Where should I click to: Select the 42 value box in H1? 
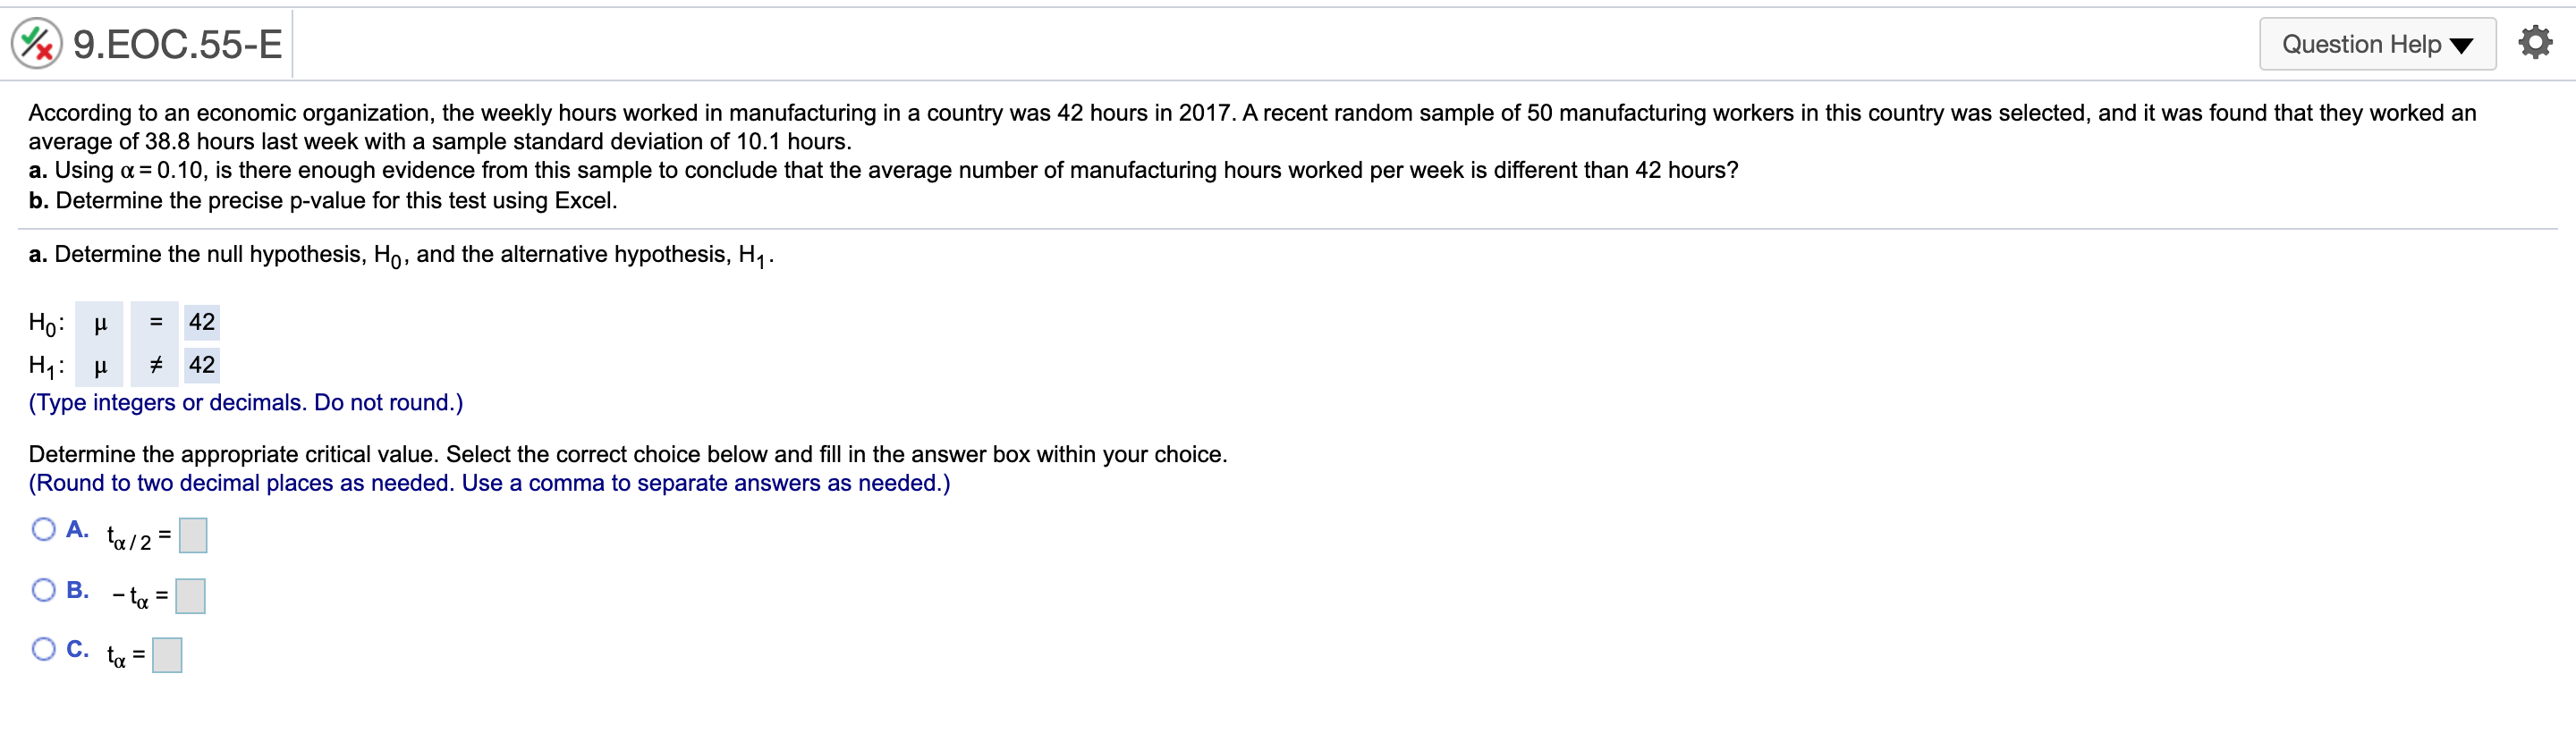(201, 364)
